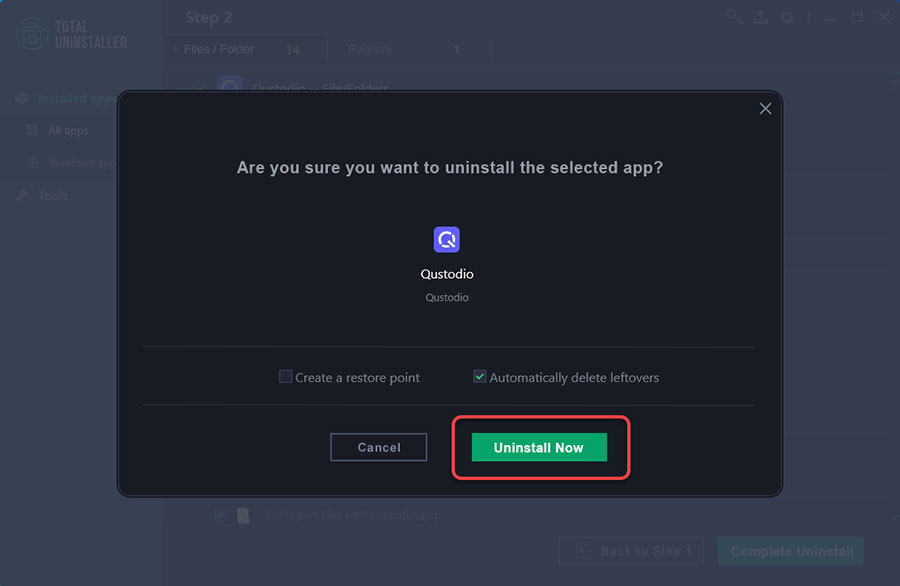Image resolution: width=900 pixels, height=586 pixels.
Task: Select the Tools wrench icon
Action: (x=22, y=195)
